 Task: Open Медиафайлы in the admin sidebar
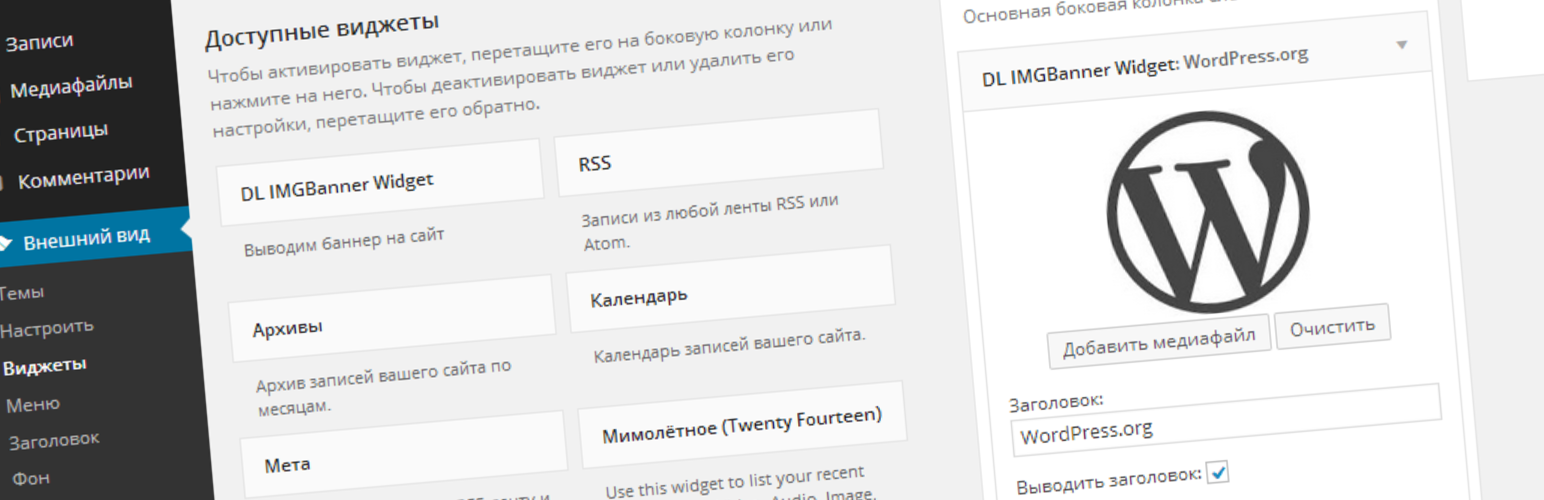[x=70, y=87]
